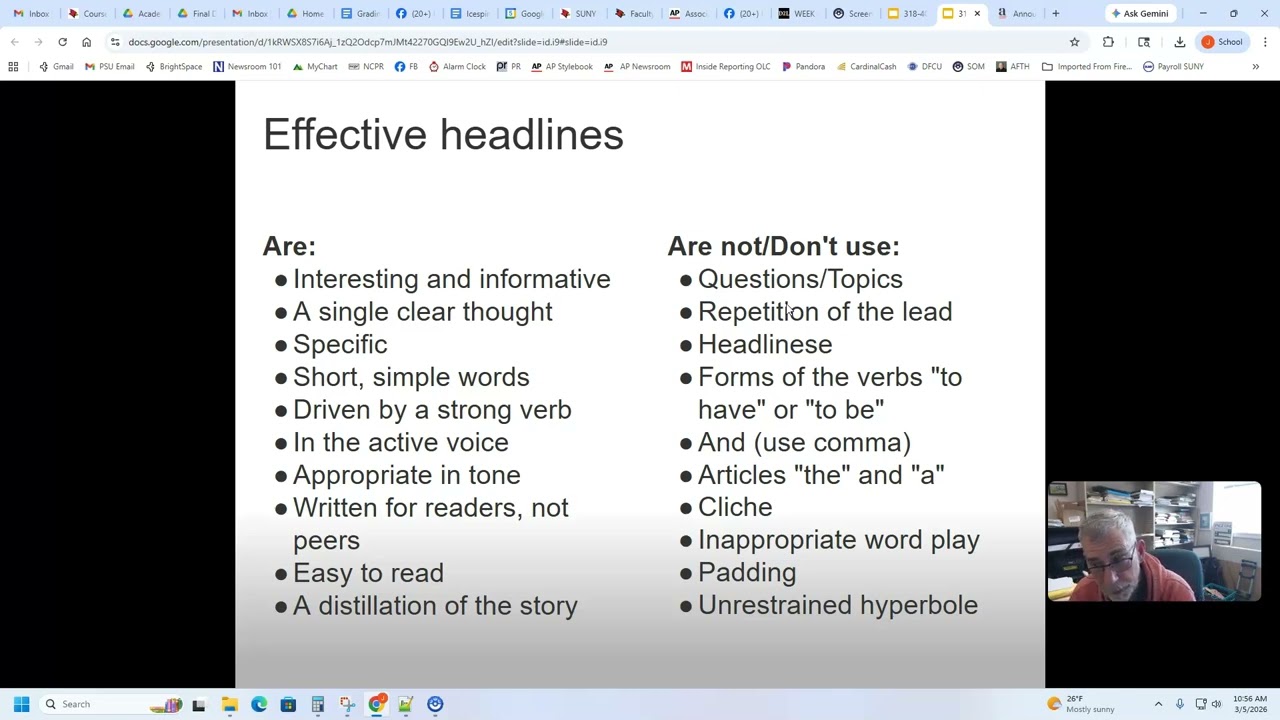Click the back navigation arrow

coord(14,42)
